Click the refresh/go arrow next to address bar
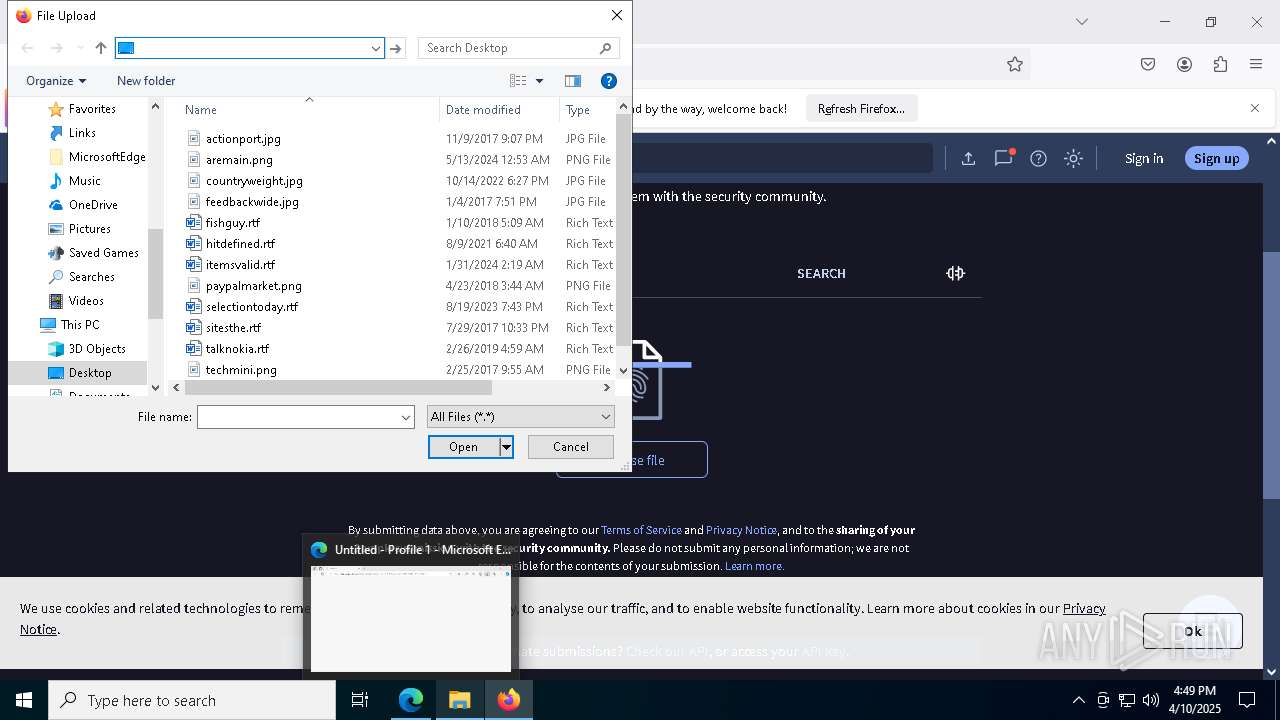This screenshot has height=720, width=1280. click(396, 48)
